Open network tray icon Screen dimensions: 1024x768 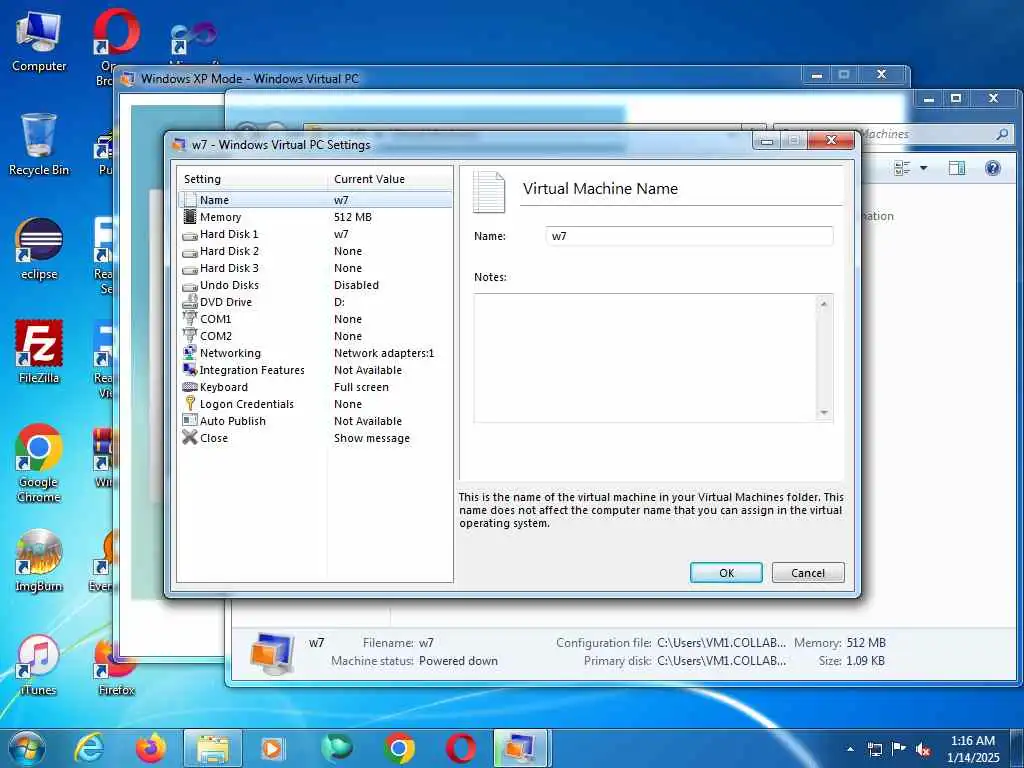tap(874, 749)
